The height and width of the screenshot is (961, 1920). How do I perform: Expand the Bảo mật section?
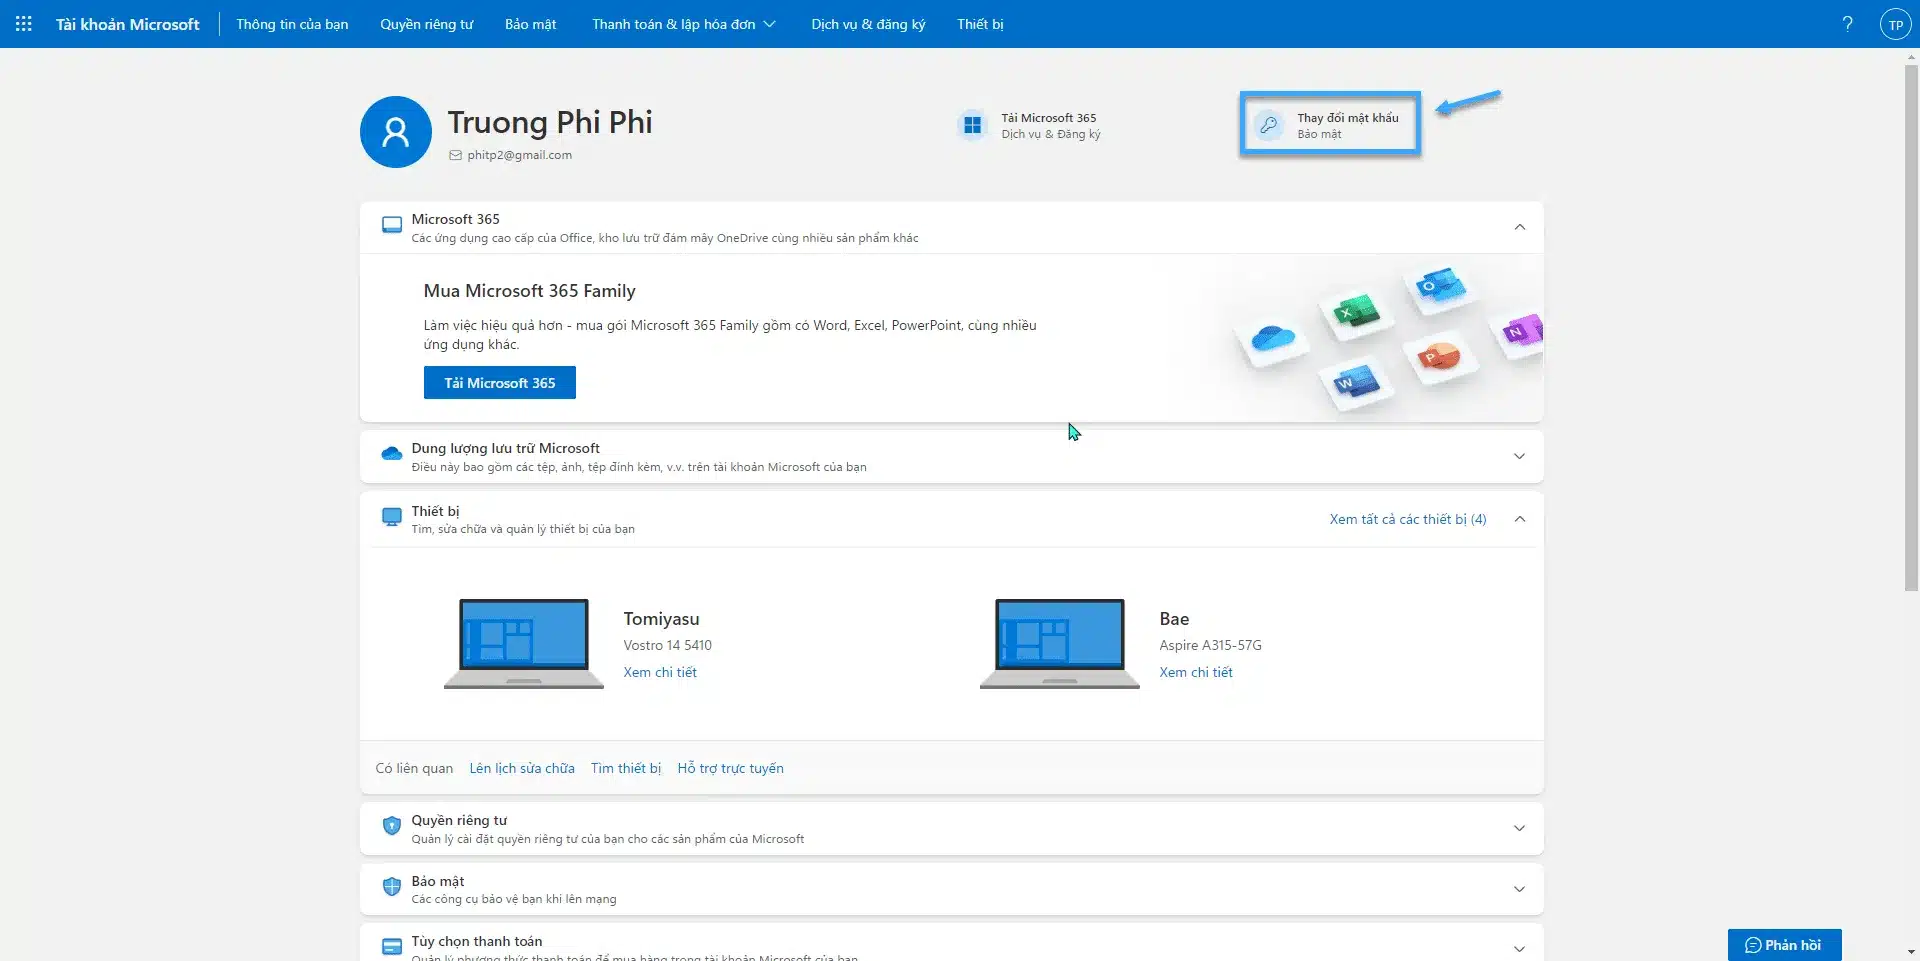(1519, 889)
